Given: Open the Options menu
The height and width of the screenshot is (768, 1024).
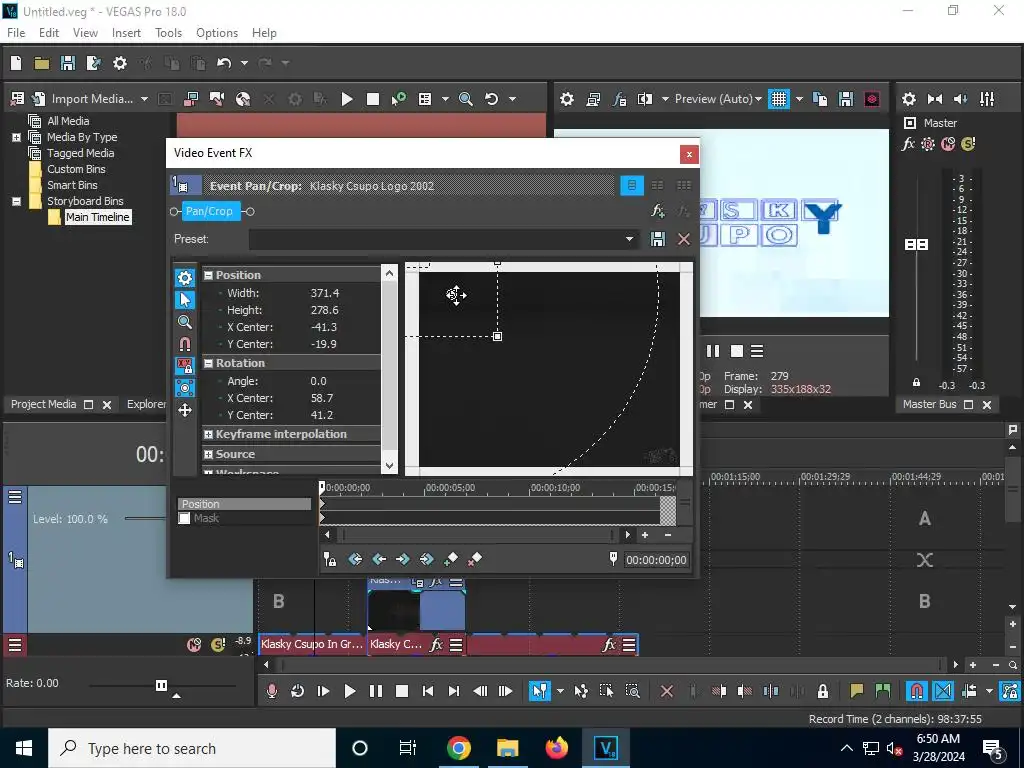Looking at the screenshot, I should [x=217, y=33].
